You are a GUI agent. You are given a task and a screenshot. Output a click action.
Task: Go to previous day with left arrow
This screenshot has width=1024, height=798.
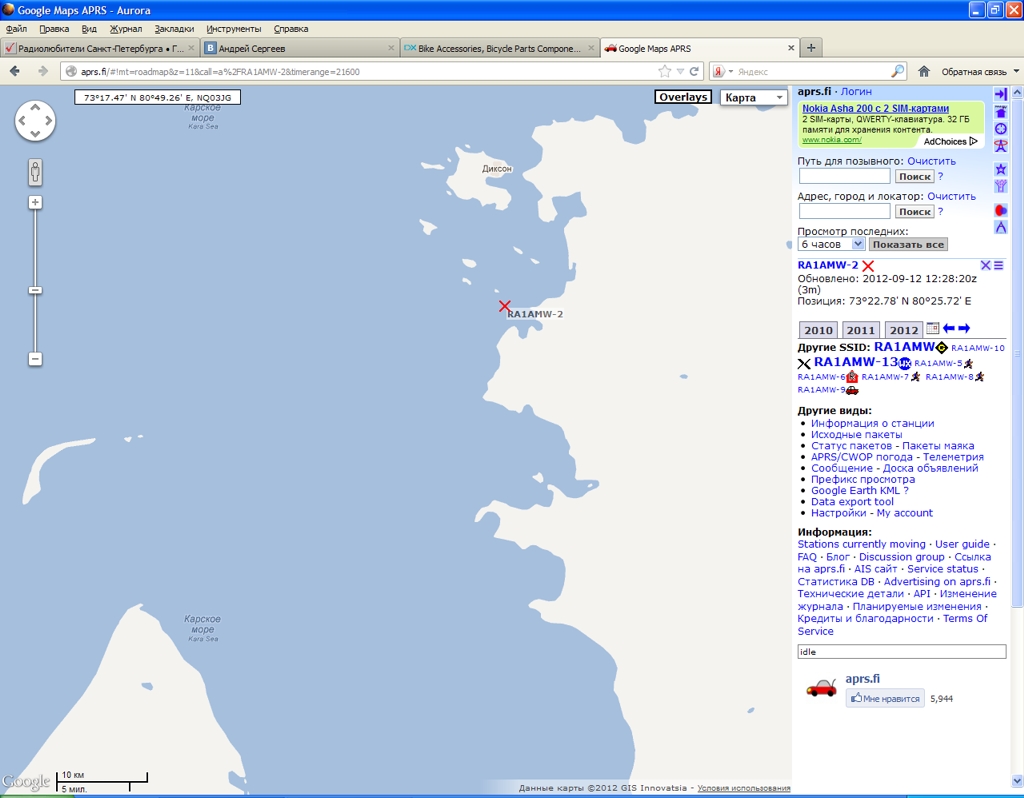click(949, 328)
